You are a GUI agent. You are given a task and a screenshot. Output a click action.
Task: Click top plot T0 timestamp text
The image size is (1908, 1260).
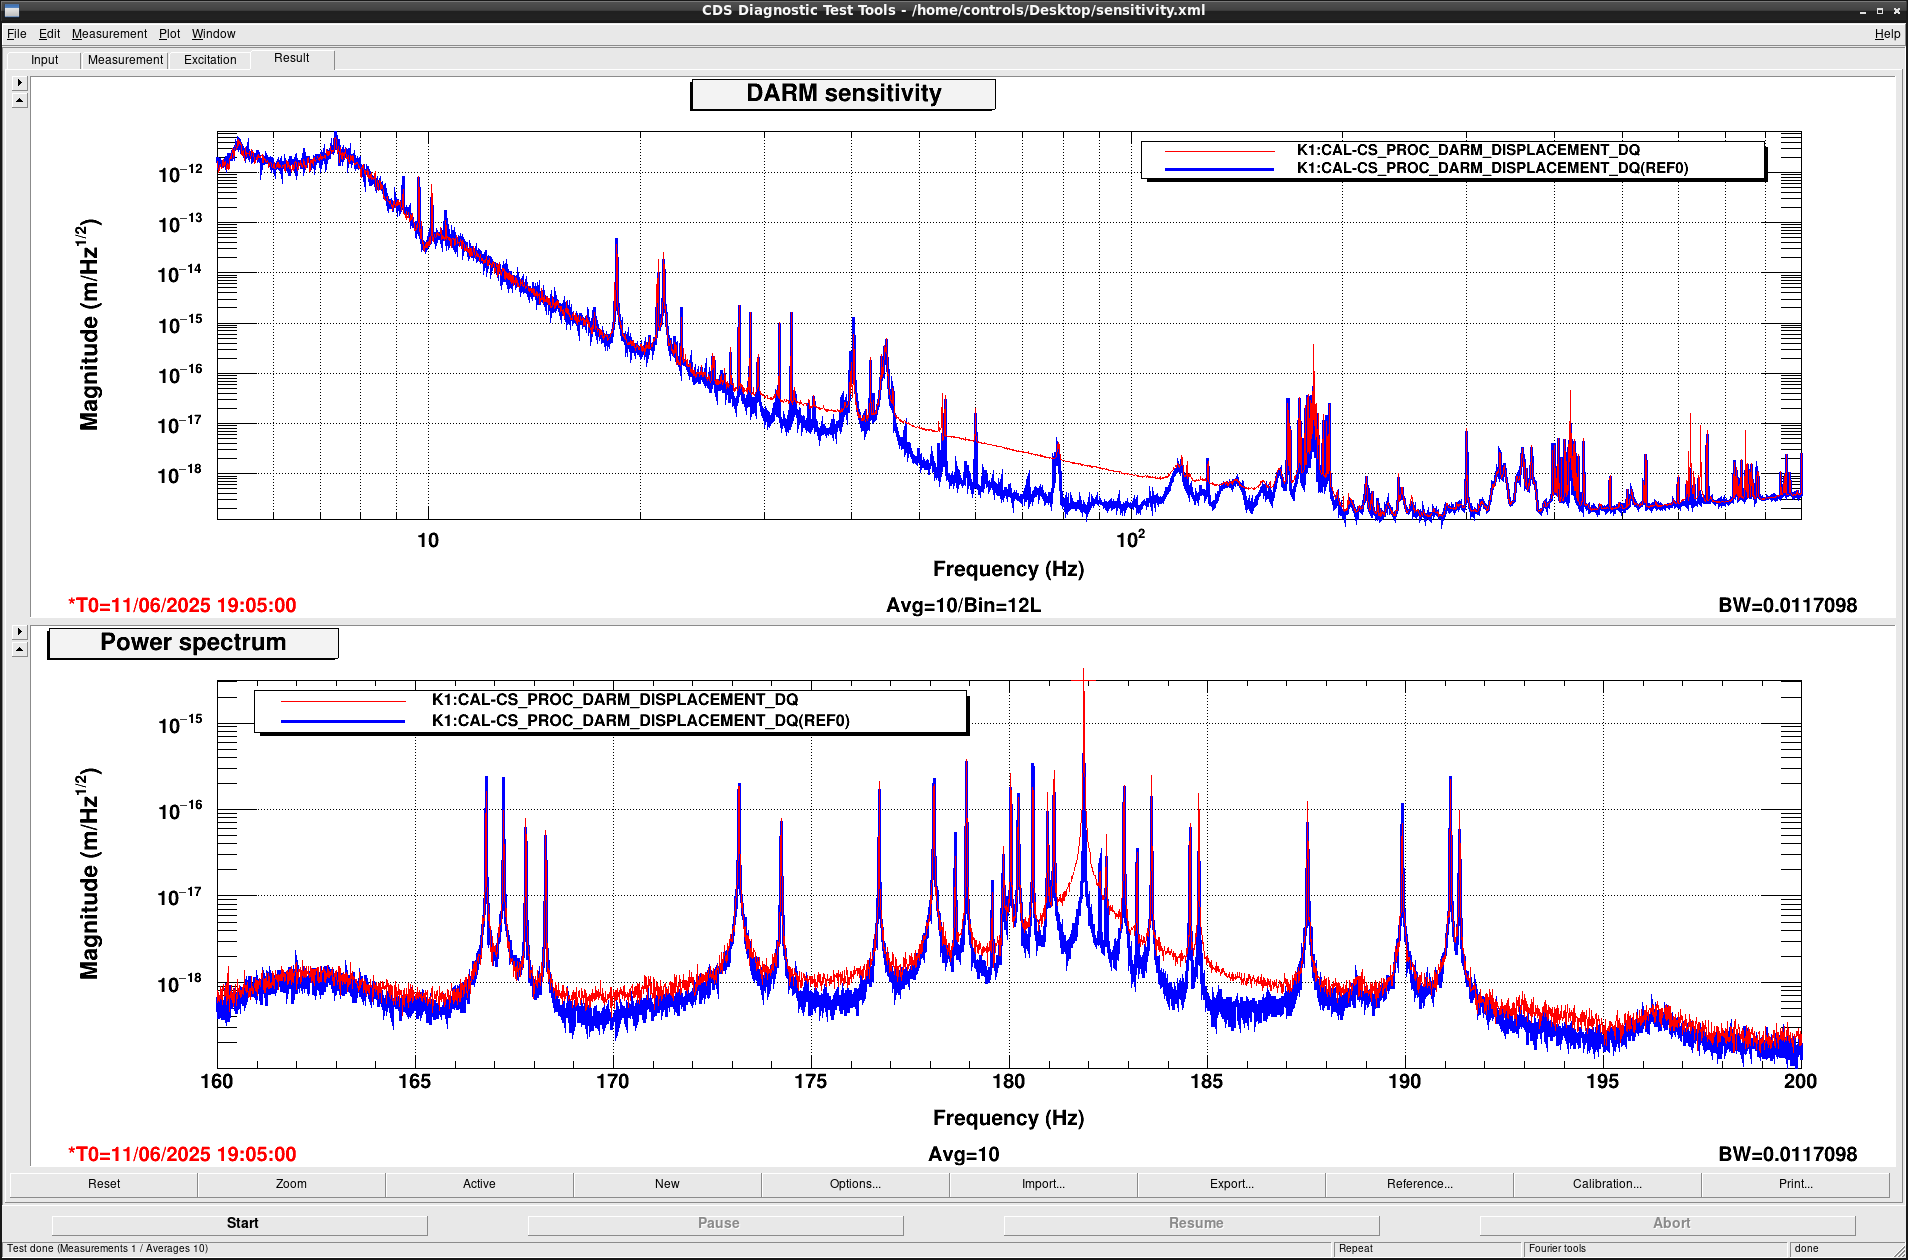click(182, 605)
